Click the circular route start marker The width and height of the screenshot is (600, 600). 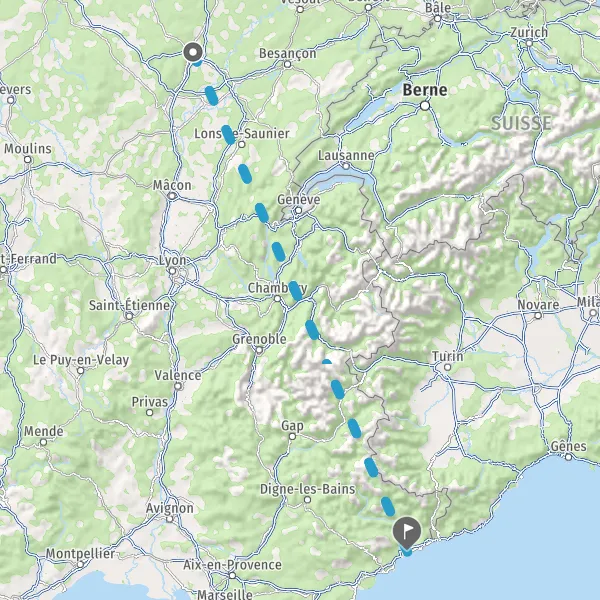pos(193,52)
